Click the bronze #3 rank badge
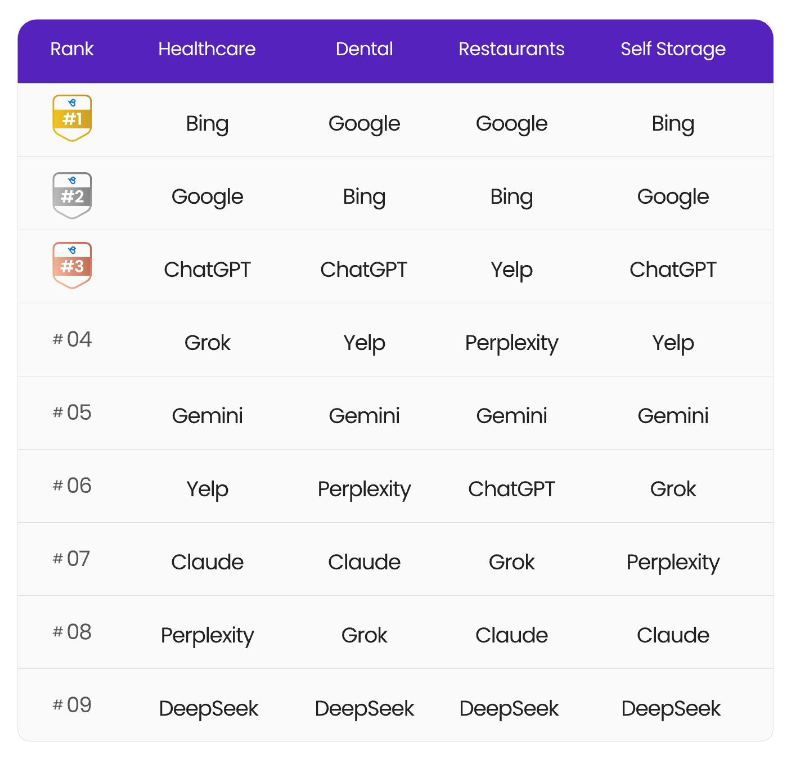This screenshot has width=794, height=769. [x=72, y=265]
